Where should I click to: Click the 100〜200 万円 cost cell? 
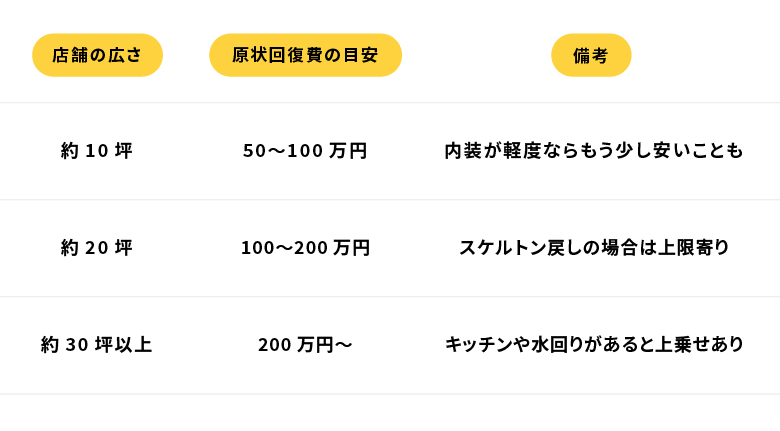305,248
